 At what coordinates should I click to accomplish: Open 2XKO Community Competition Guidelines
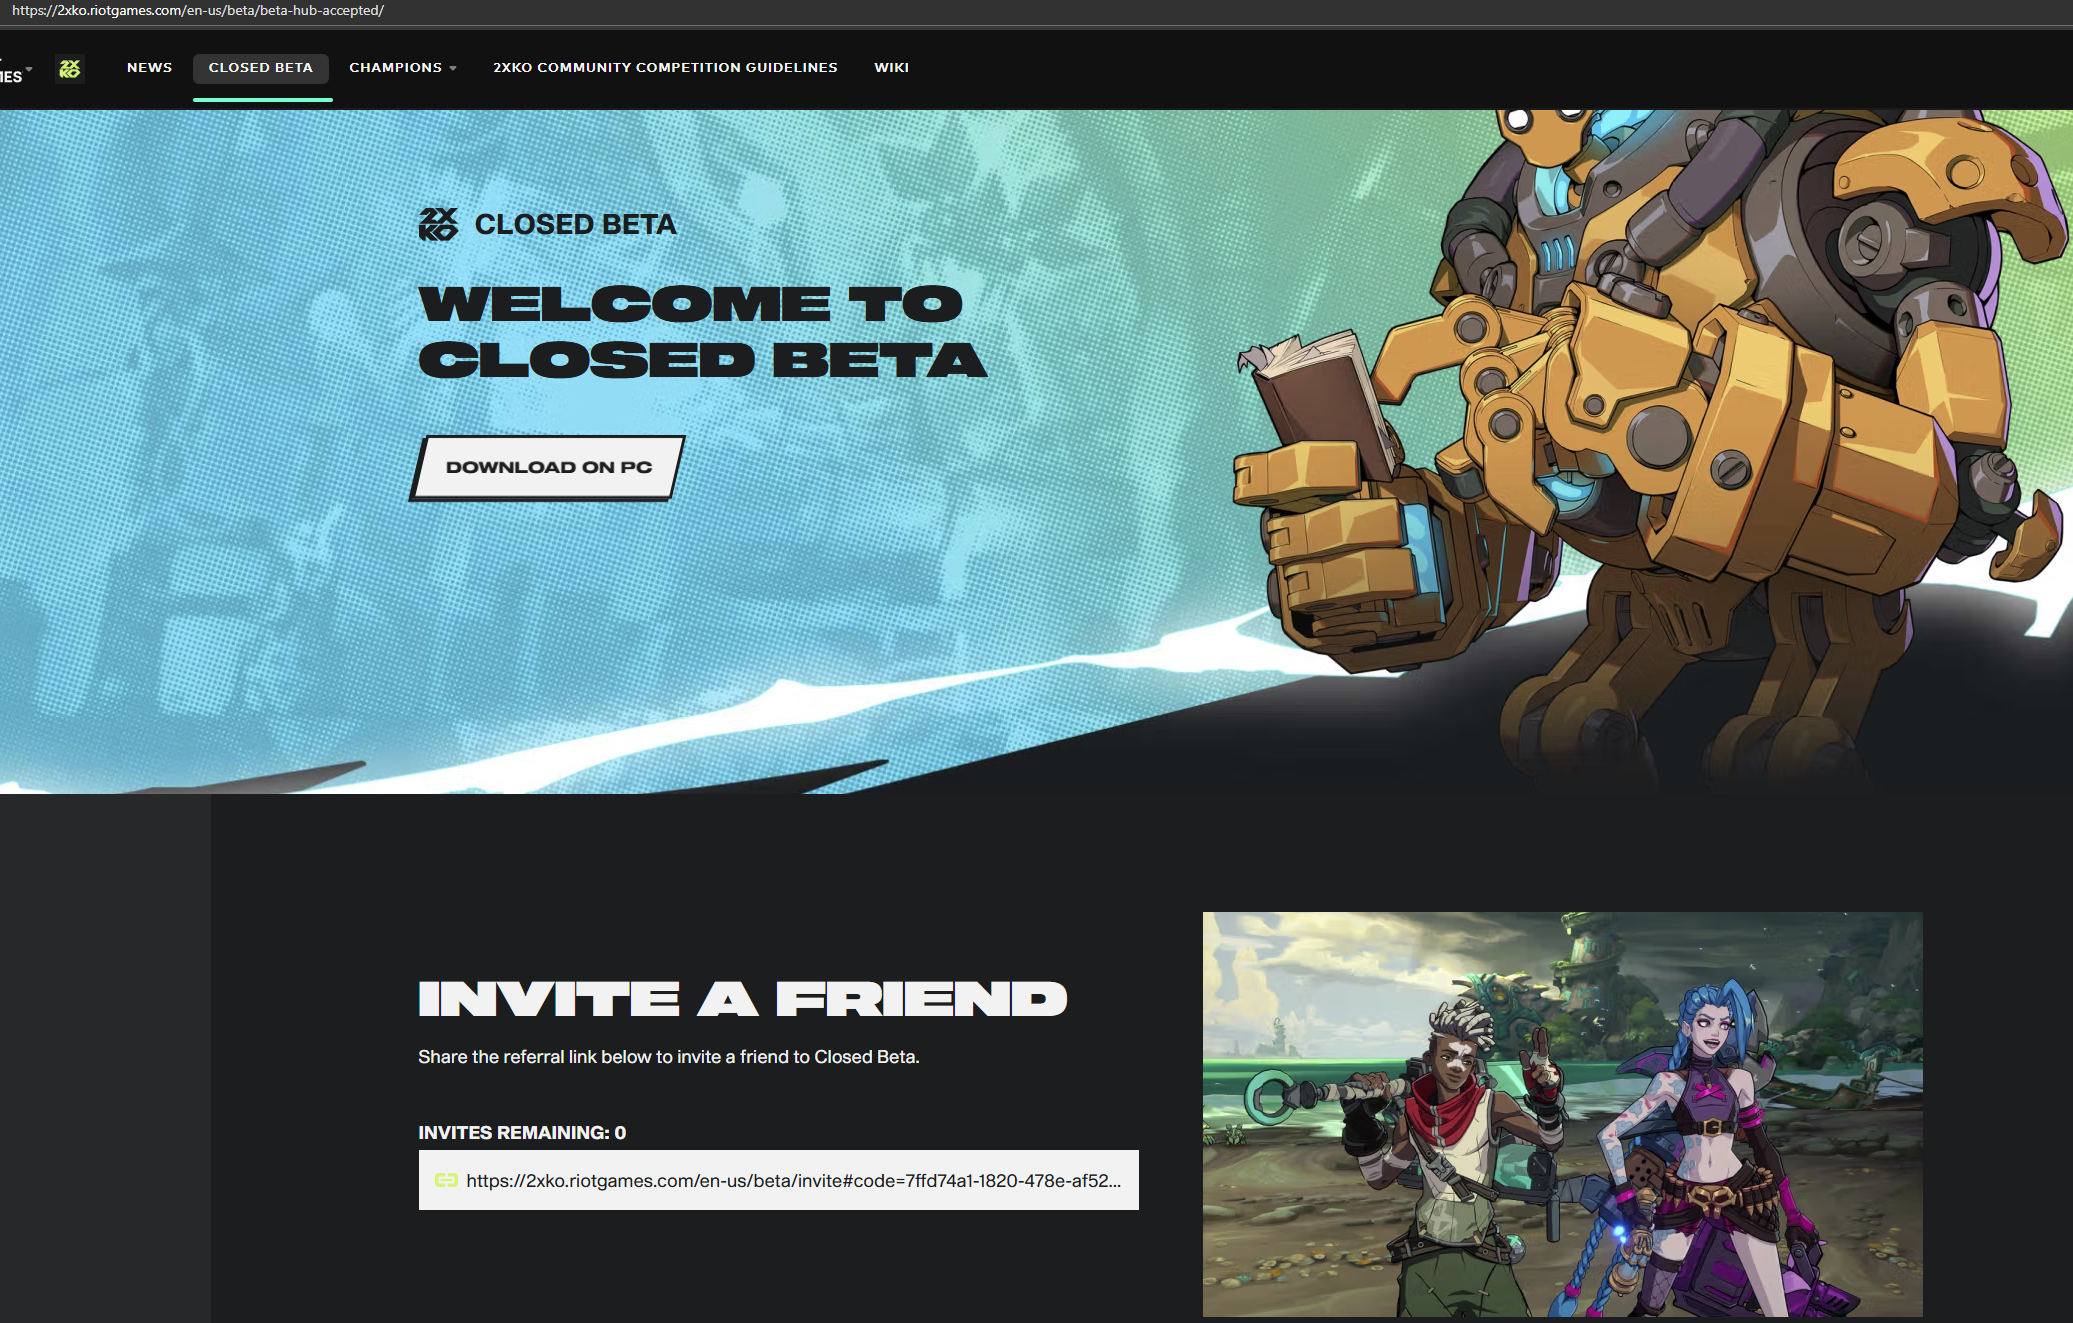[x=665, y=68]
